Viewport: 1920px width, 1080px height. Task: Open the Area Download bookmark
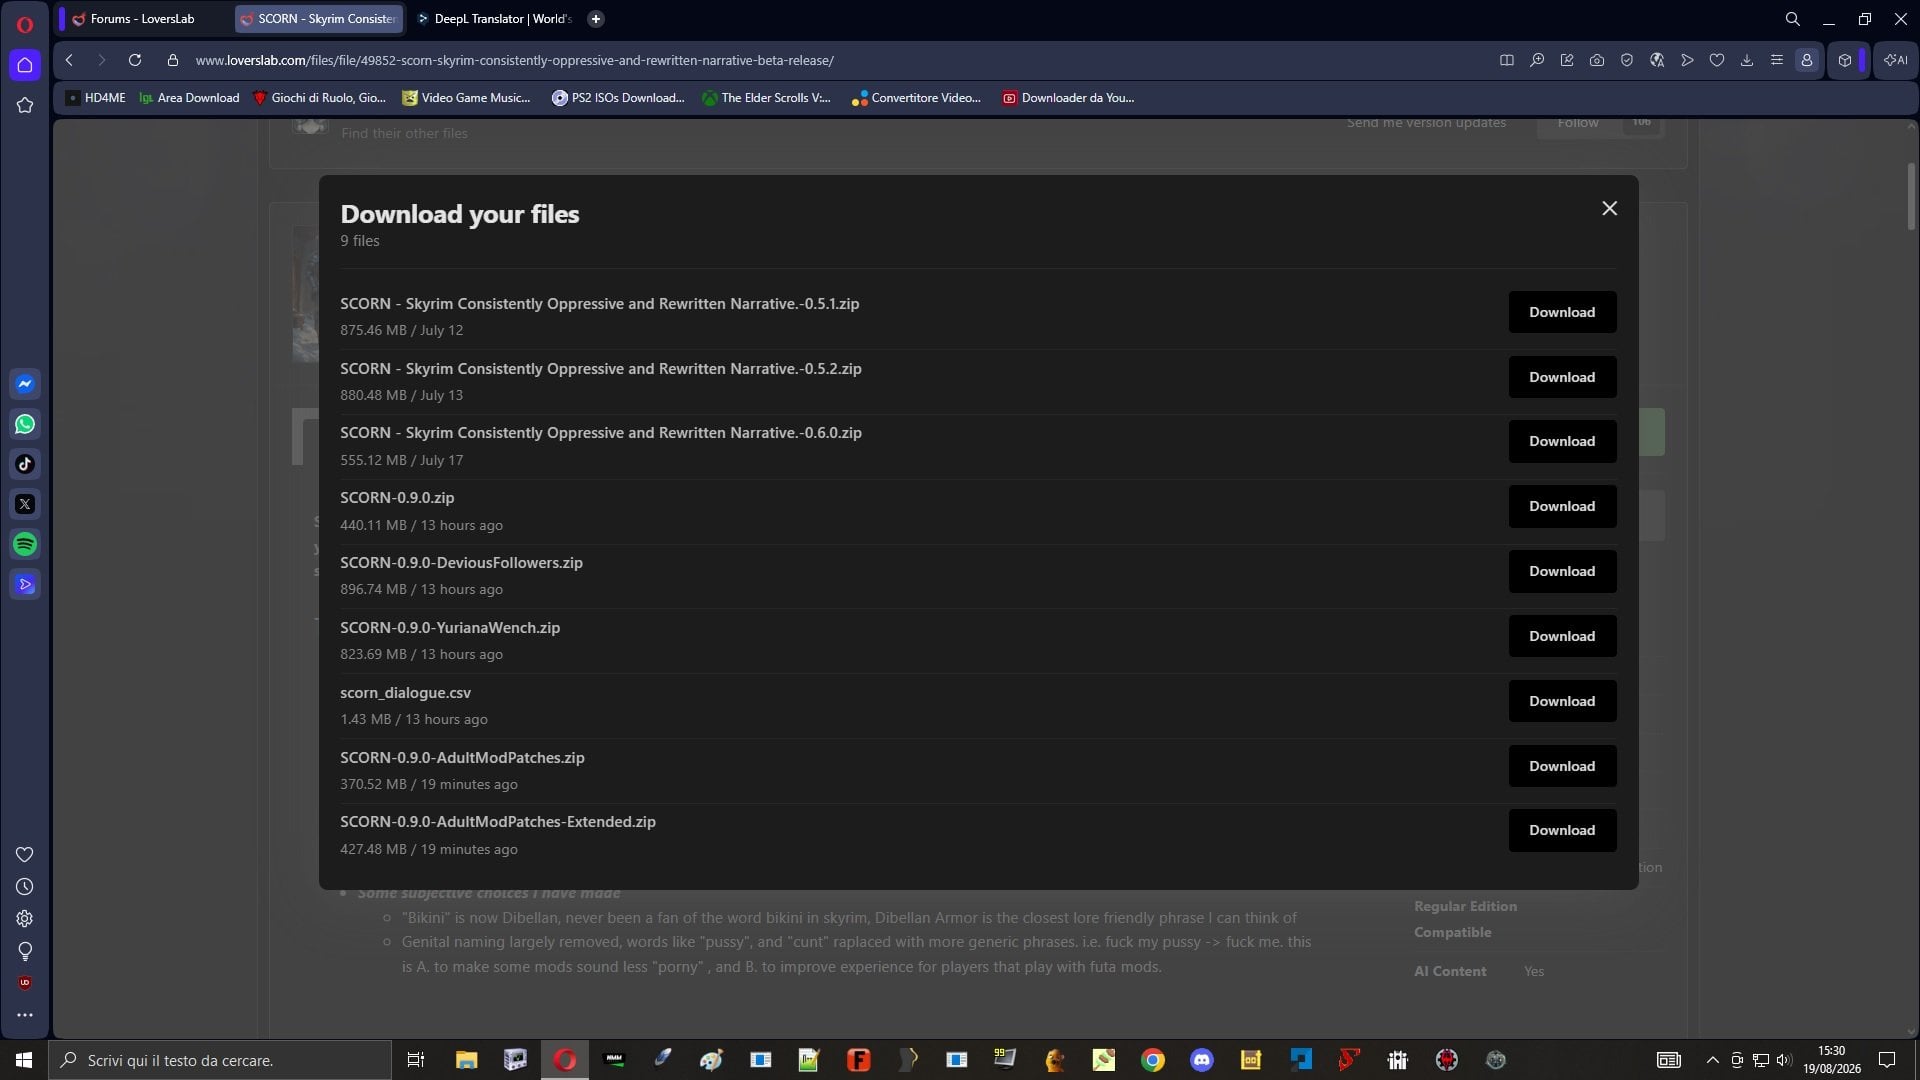[189, 98]
